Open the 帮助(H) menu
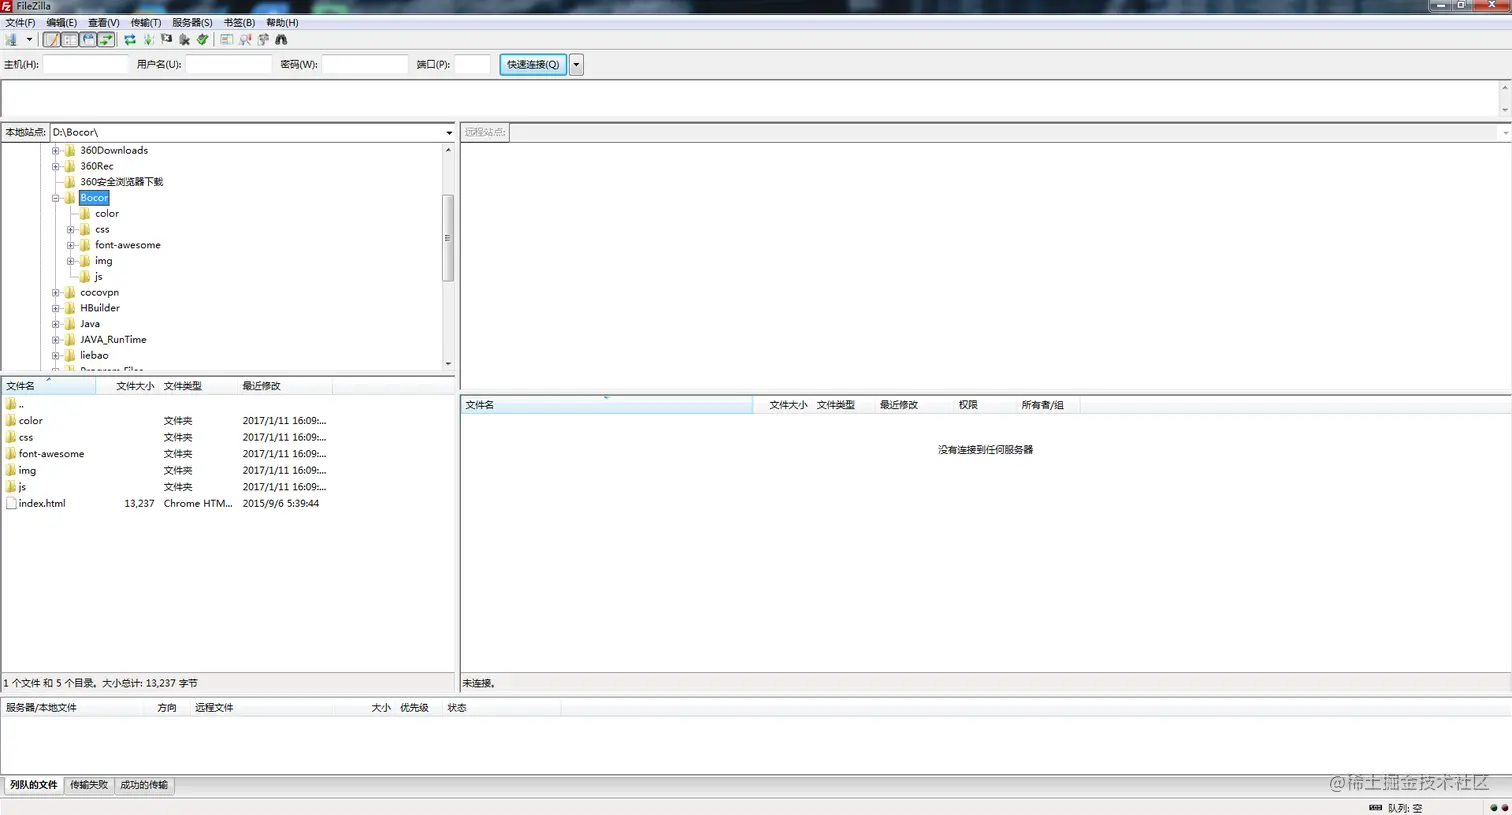The image size is (1512, 815). click(x=282, y=22)
